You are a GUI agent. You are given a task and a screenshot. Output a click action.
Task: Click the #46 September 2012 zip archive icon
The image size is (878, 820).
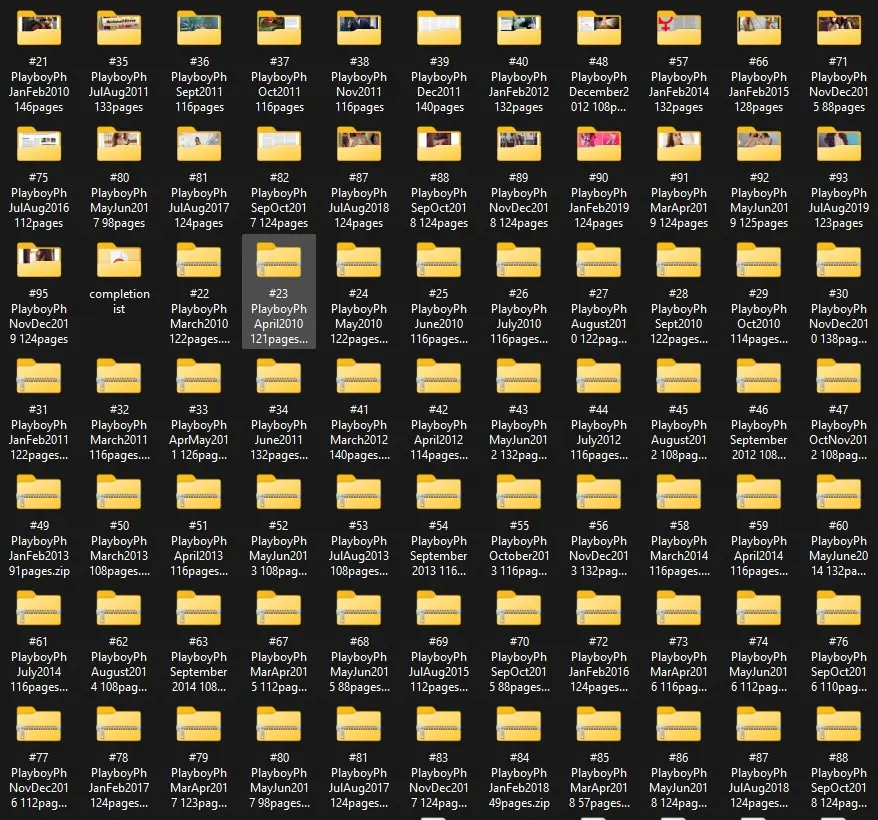click(759, 376)
